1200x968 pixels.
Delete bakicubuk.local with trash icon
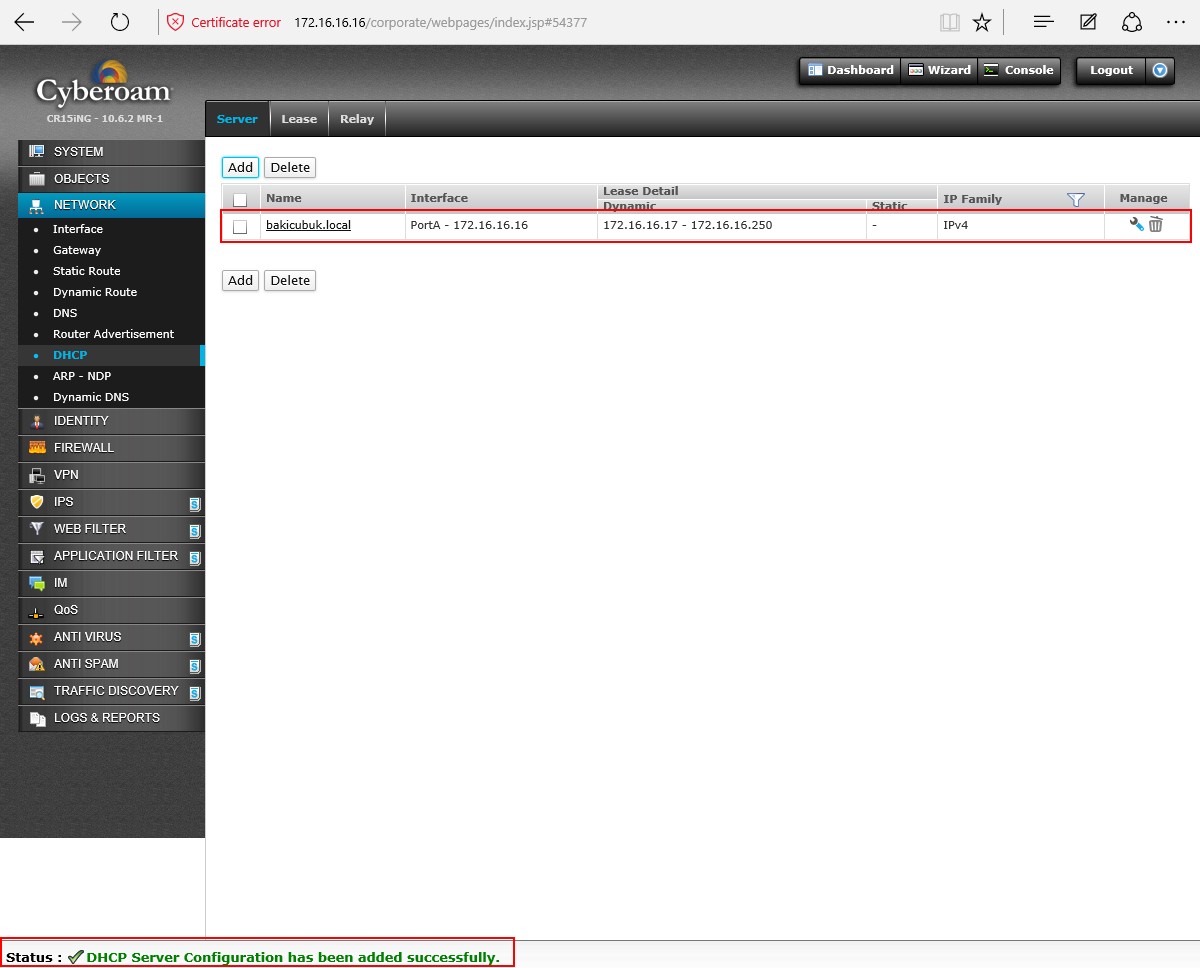[x=1155, y=225]
